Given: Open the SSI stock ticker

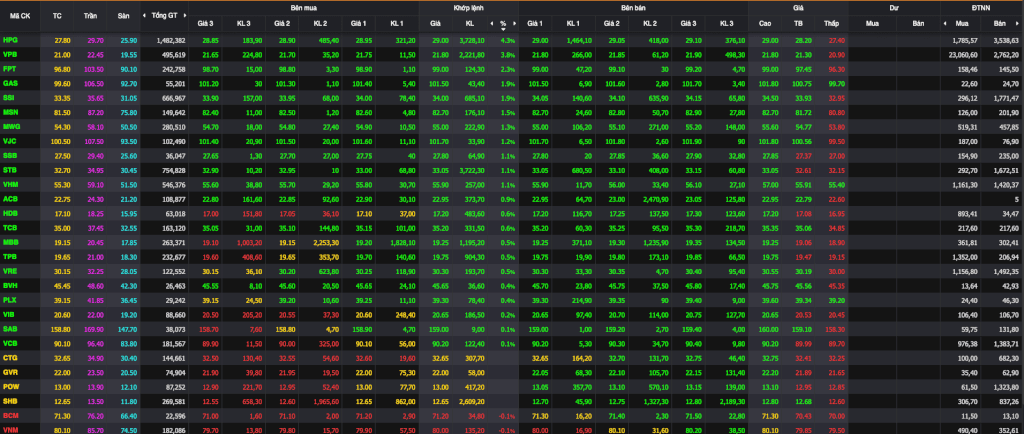Looking at the screenshot, I should tap(10, 97).
